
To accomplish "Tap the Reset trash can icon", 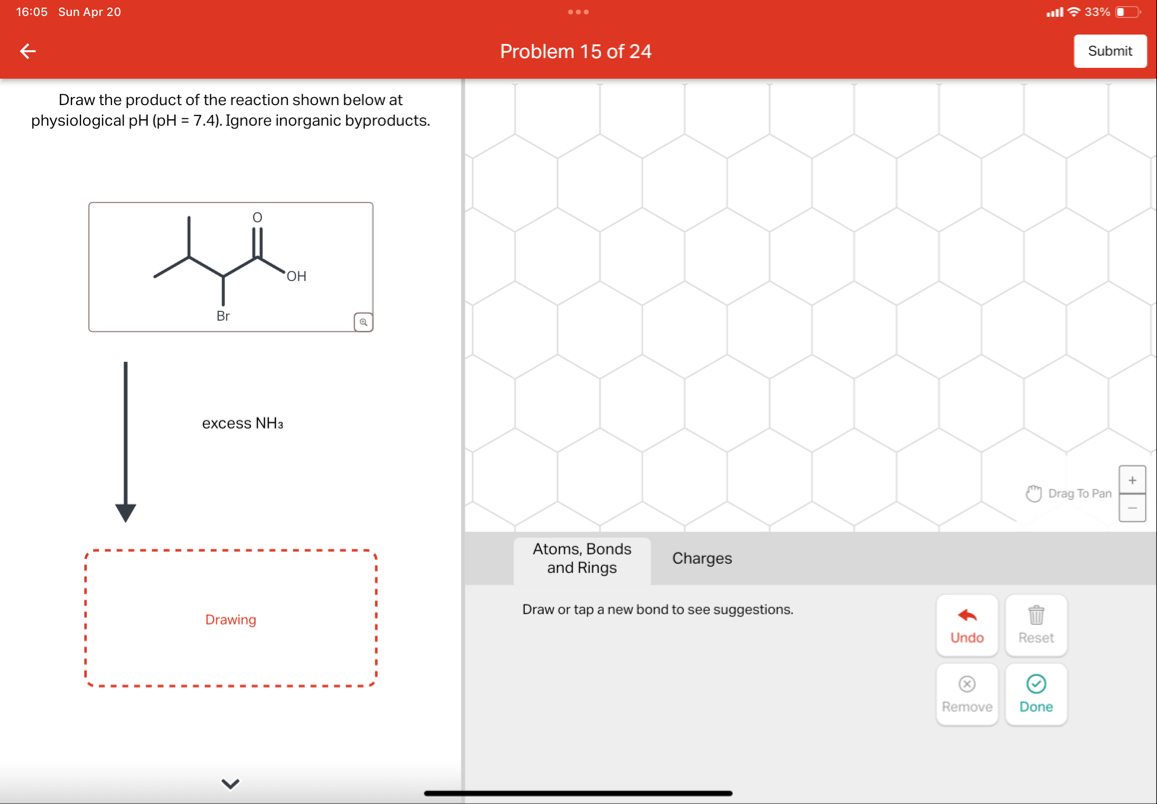I will coord(1036,616).
